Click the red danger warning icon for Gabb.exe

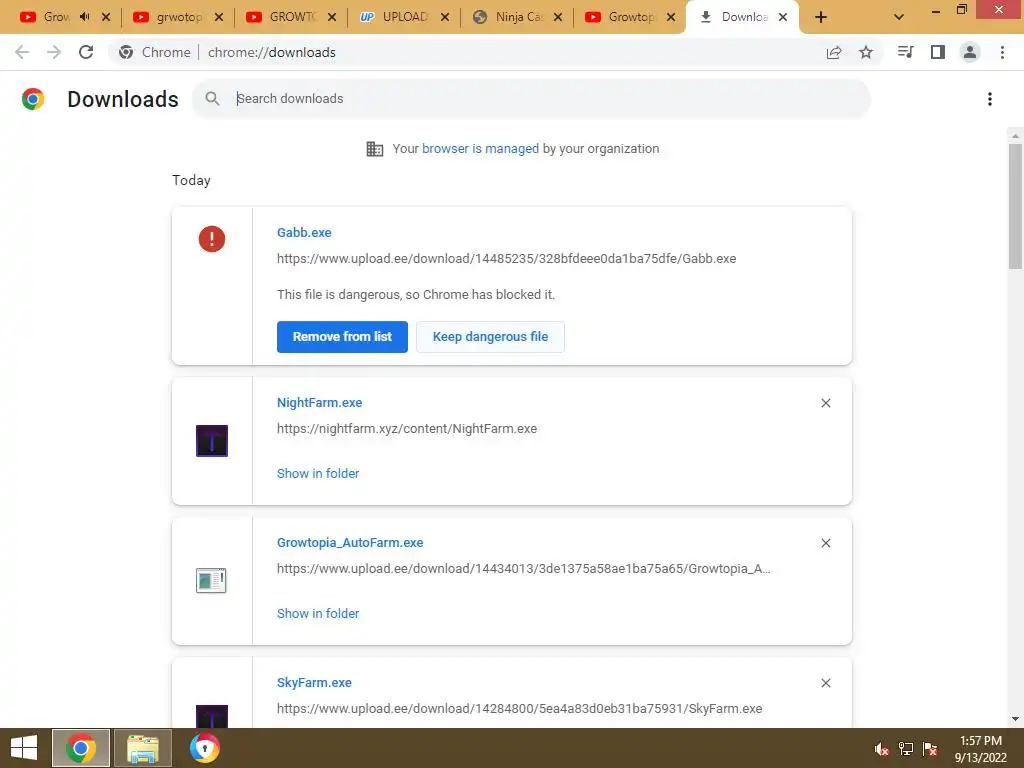212,239
